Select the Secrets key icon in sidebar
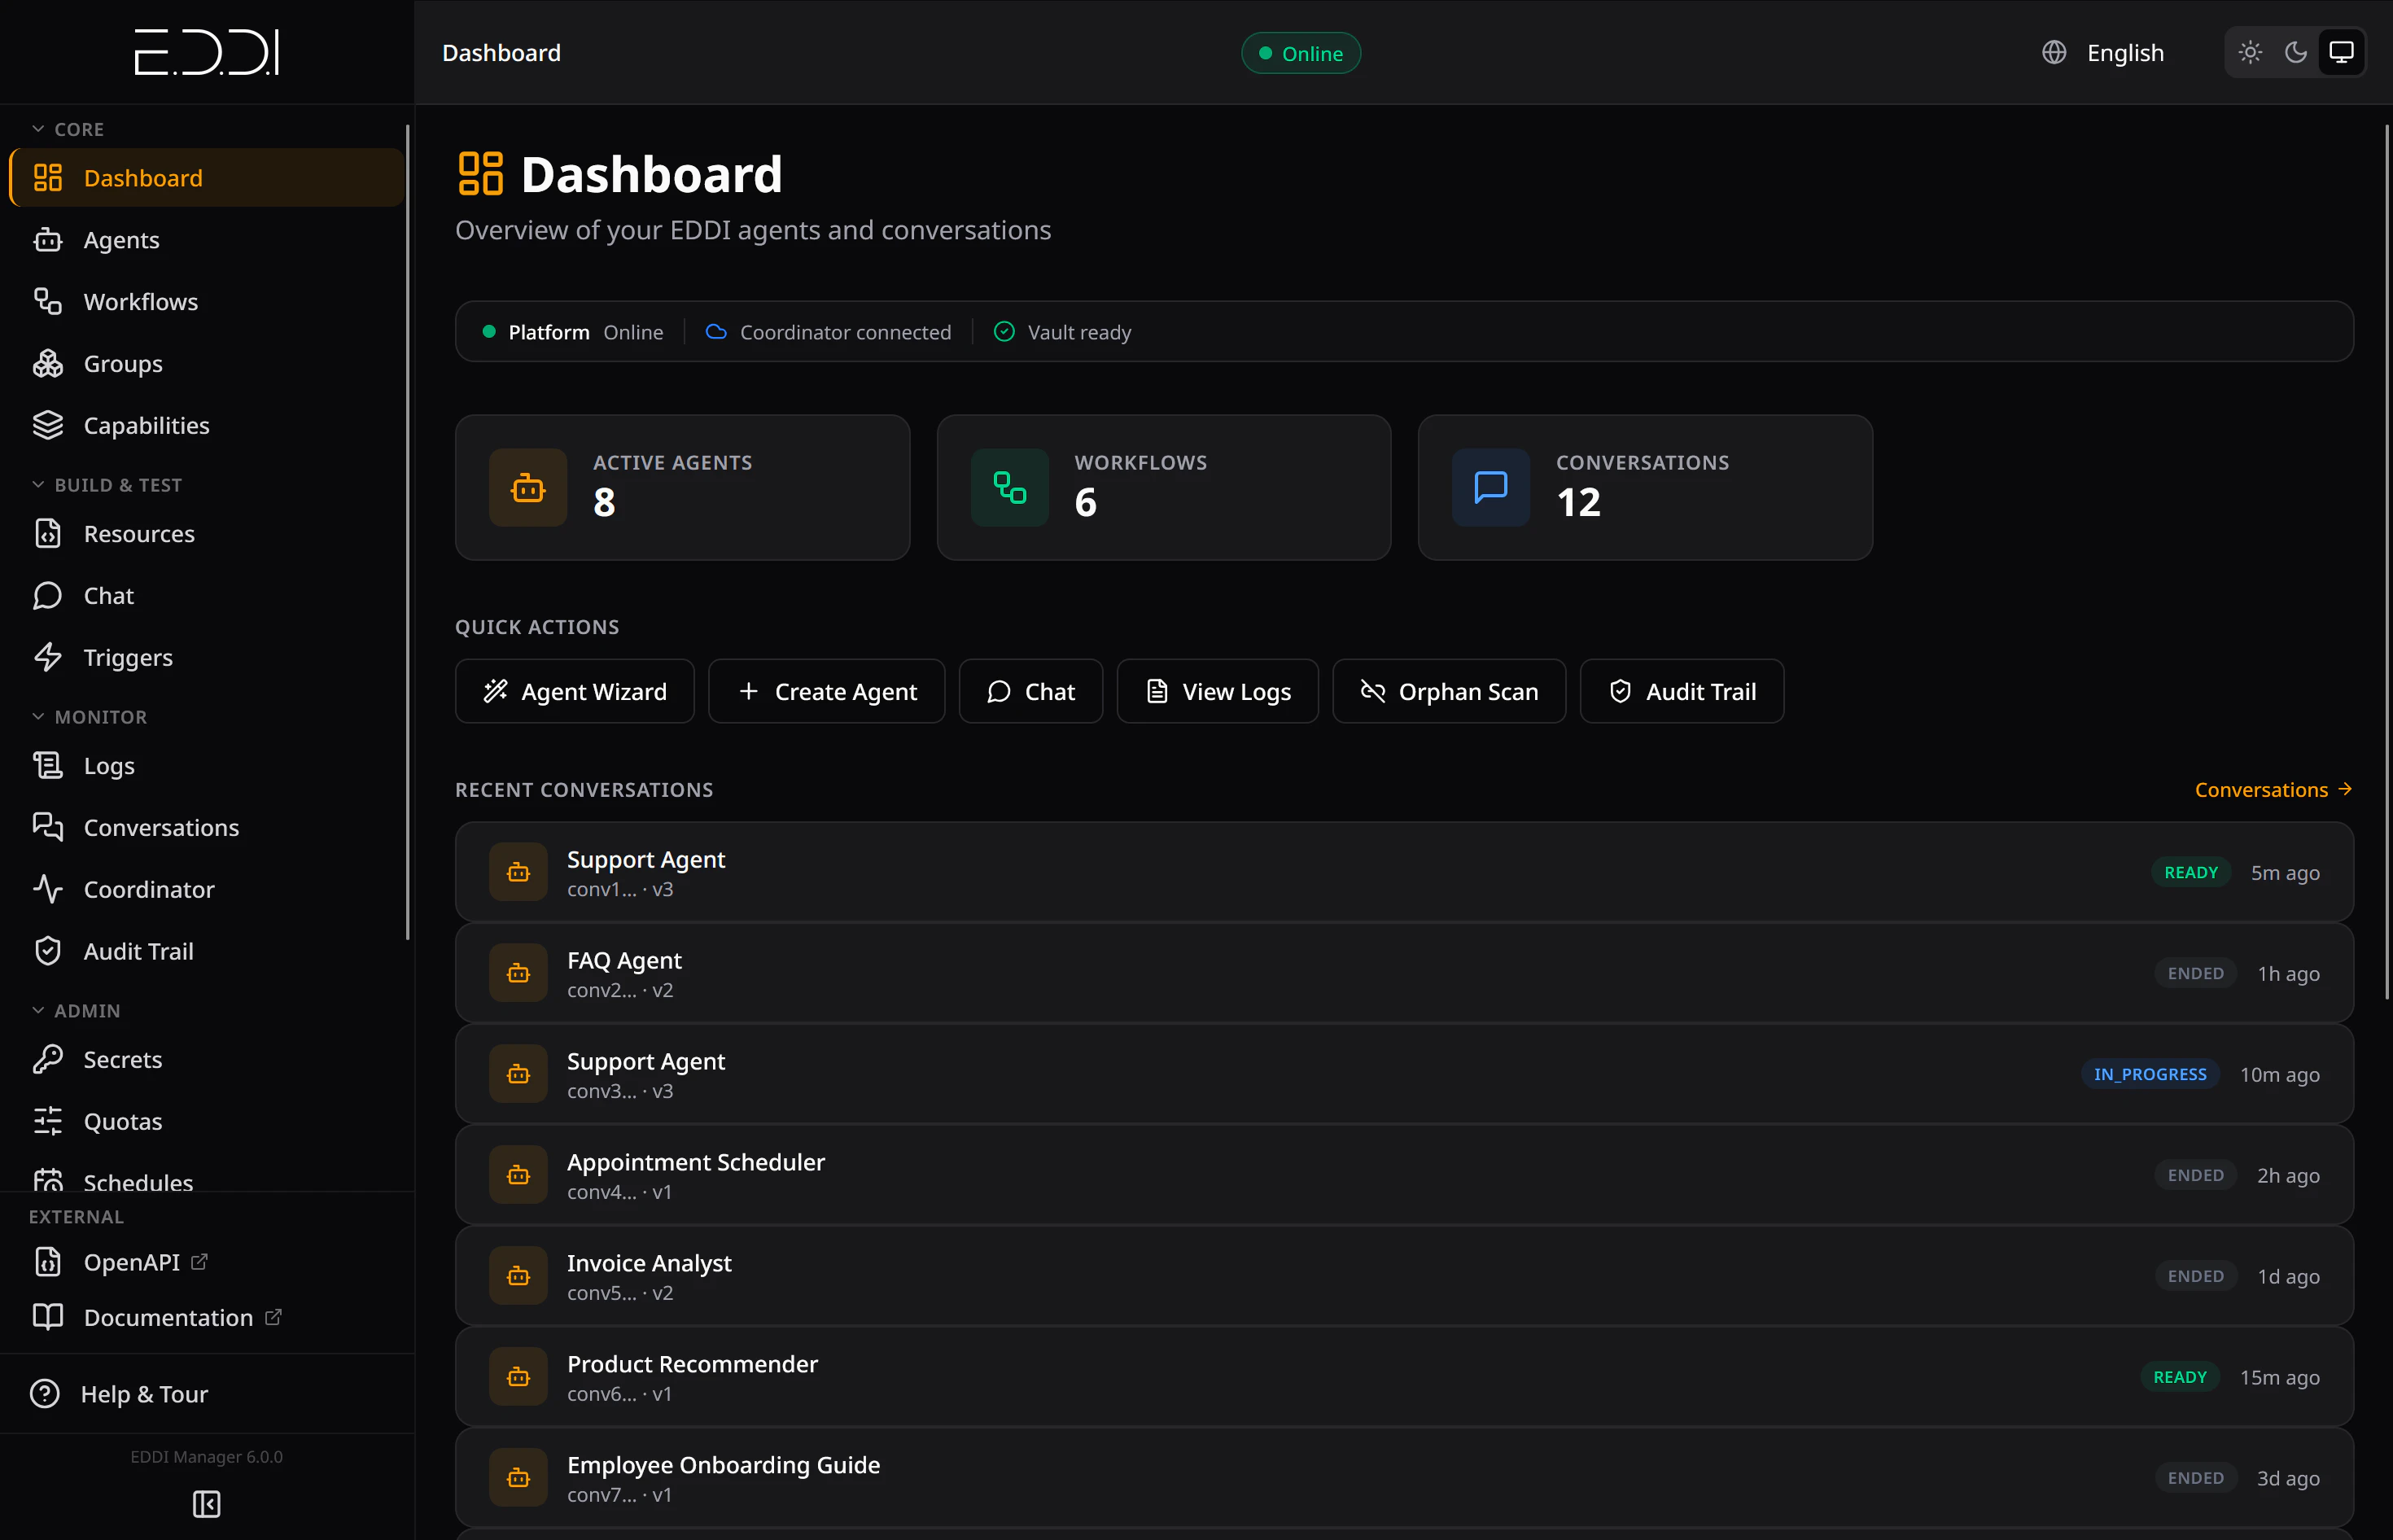Image resolution: width=2393 pixels, height=1540 pixels. tap(48, 1059)
